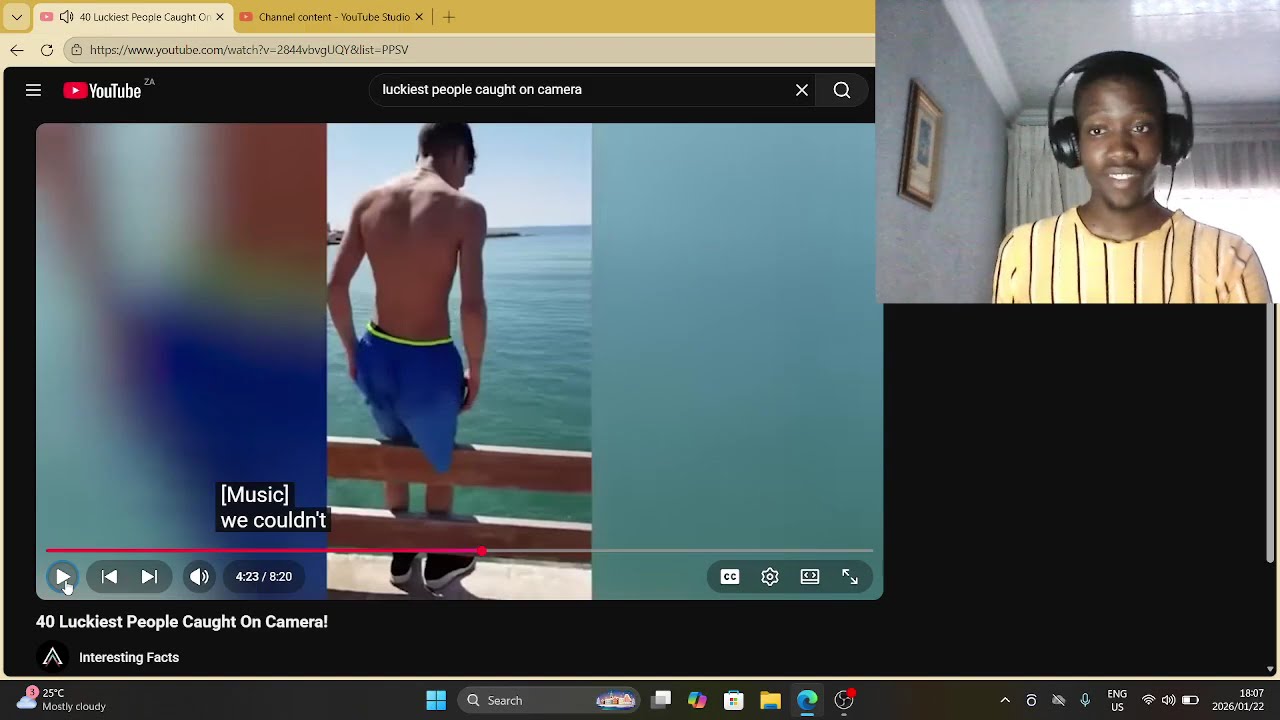Open the Interesting Facts channel avatar
This screenshot has width=1280, height=720.
[x=53, y=657]
